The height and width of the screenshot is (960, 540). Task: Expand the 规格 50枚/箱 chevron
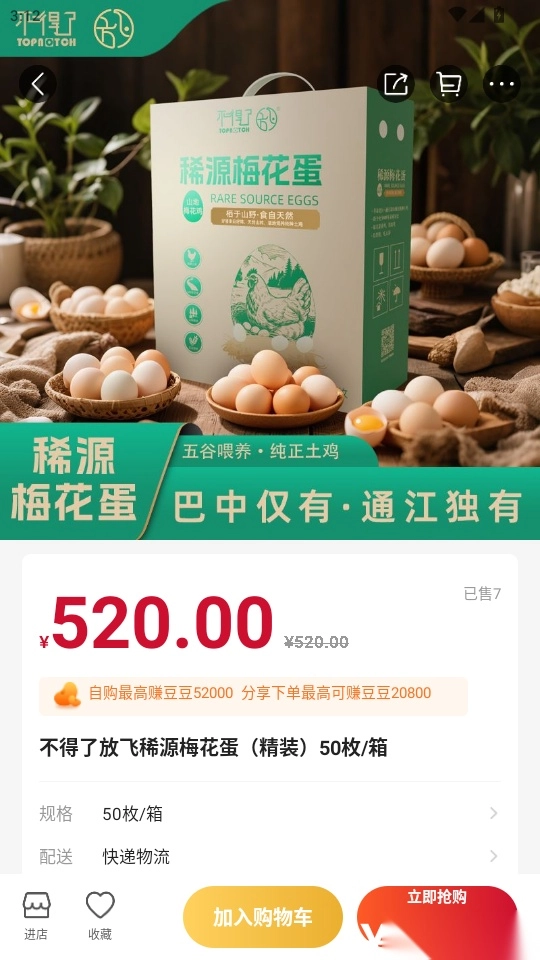tap(493, 813)
